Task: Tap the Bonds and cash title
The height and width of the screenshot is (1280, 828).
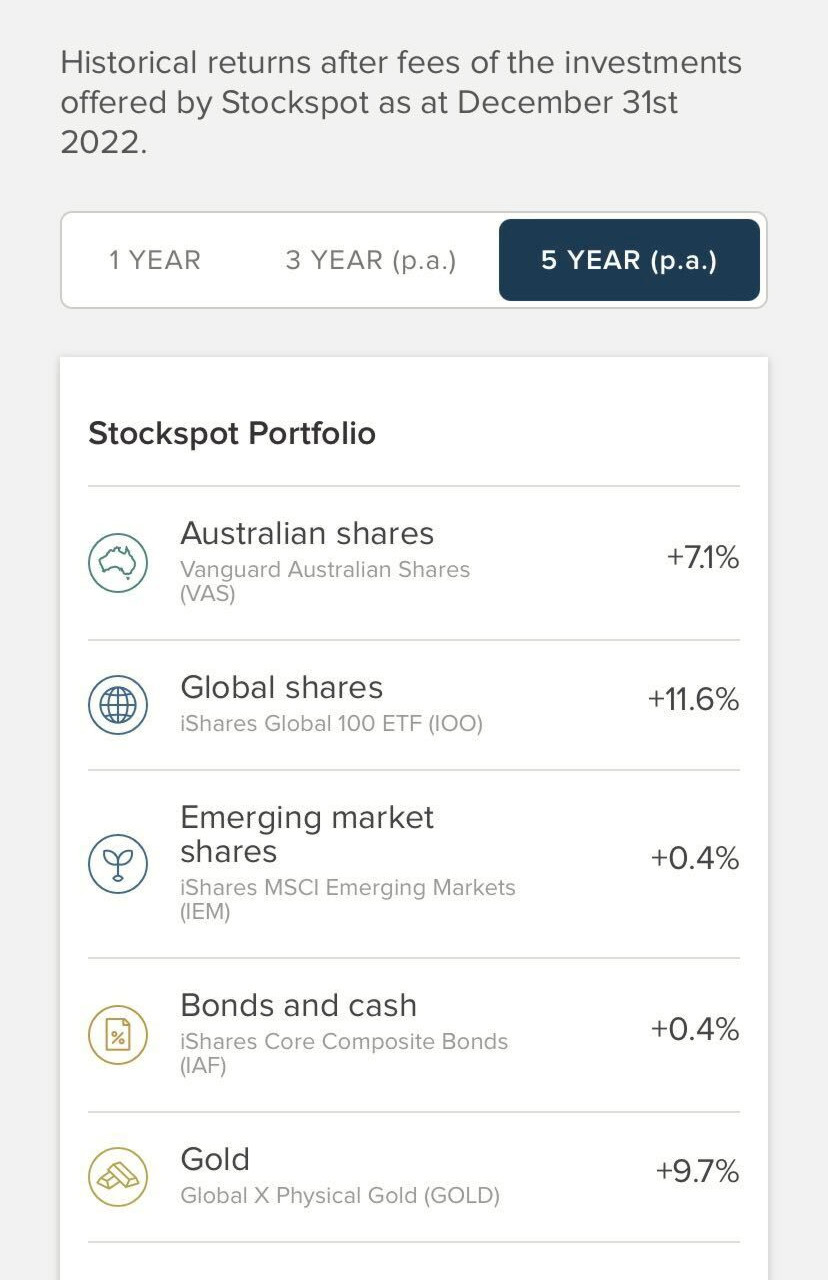Action: pyautogui.click(x=298, y=1006)
